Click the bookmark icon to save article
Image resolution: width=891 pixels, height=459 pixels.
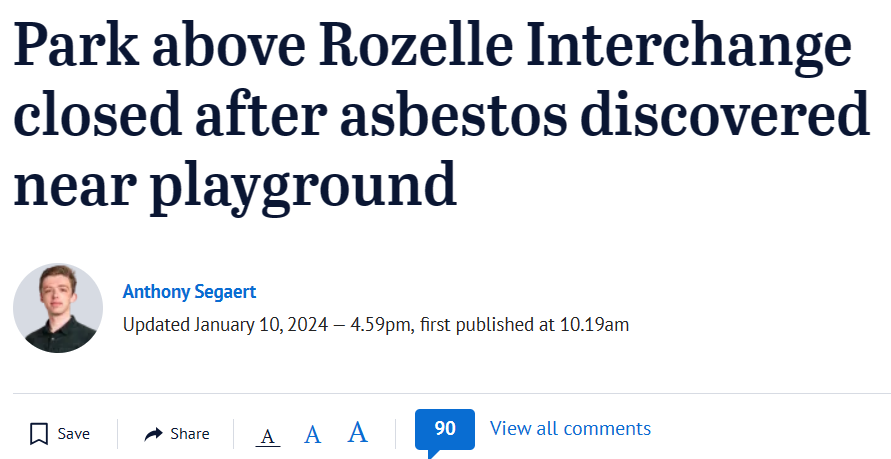click(39, 434)
